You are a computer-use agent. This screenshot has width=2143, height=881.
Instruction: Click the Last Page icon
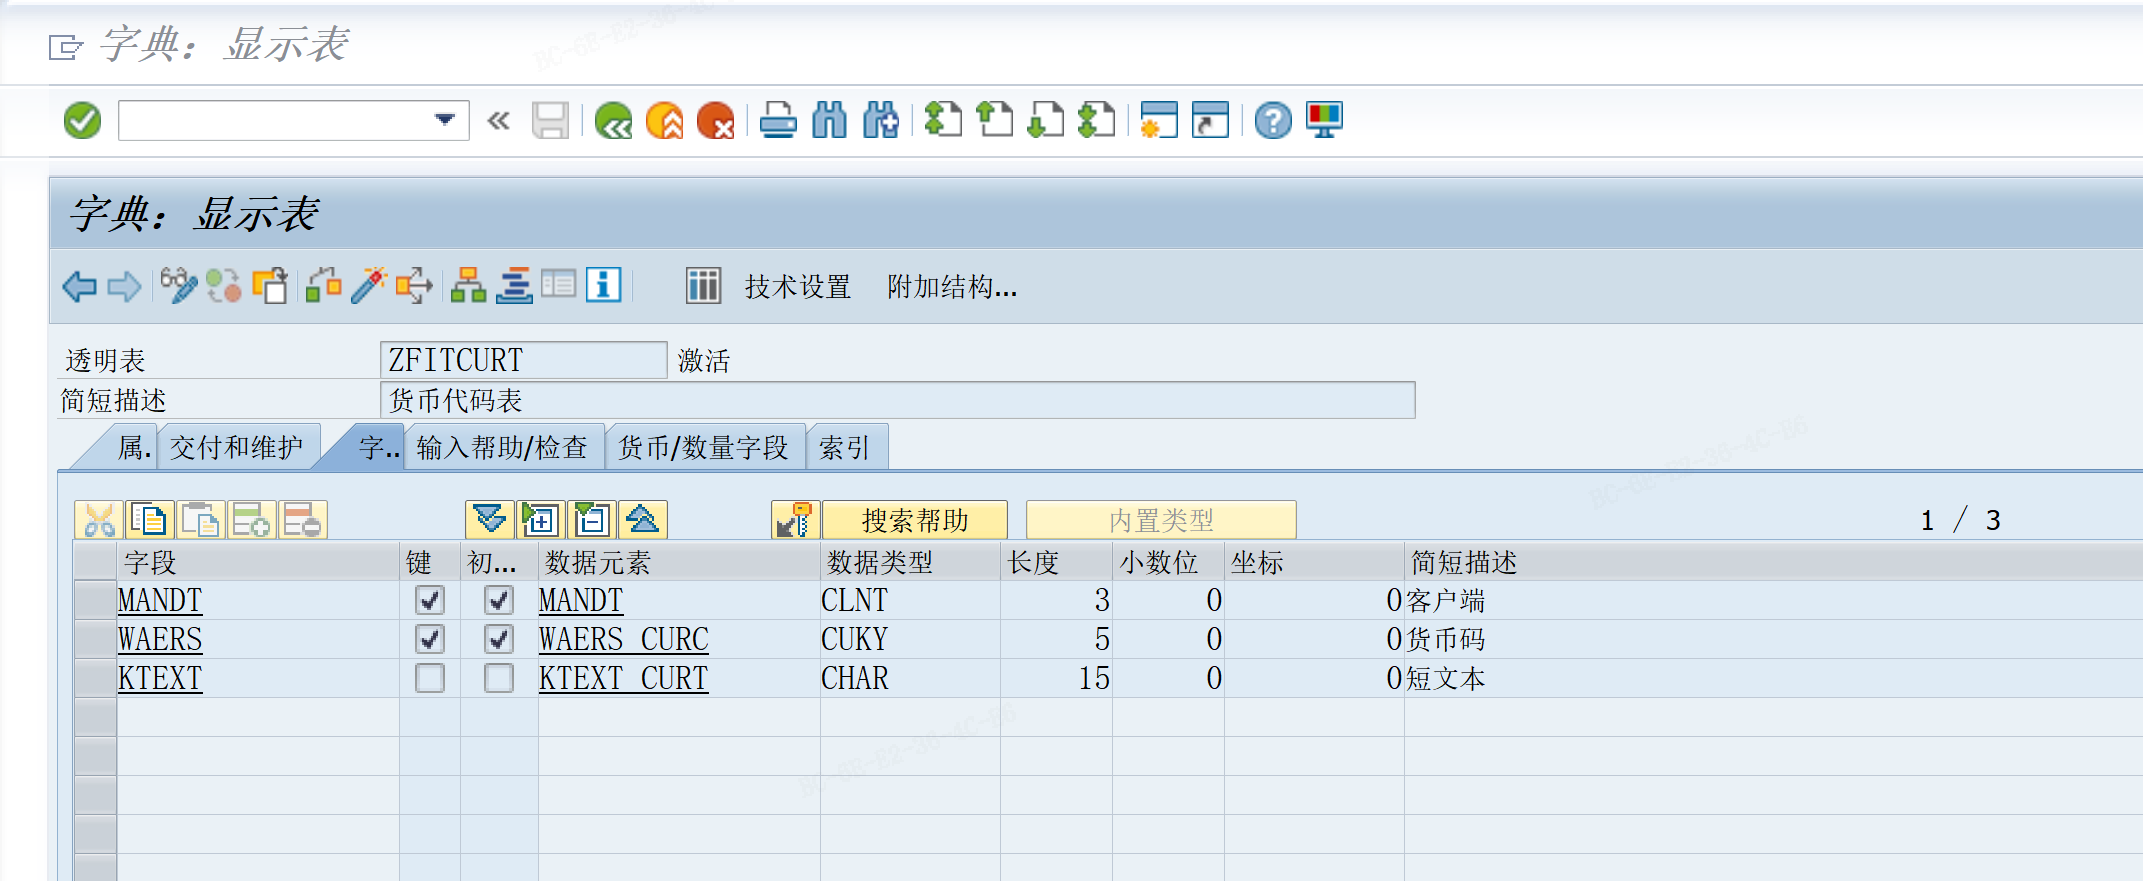1097,121
